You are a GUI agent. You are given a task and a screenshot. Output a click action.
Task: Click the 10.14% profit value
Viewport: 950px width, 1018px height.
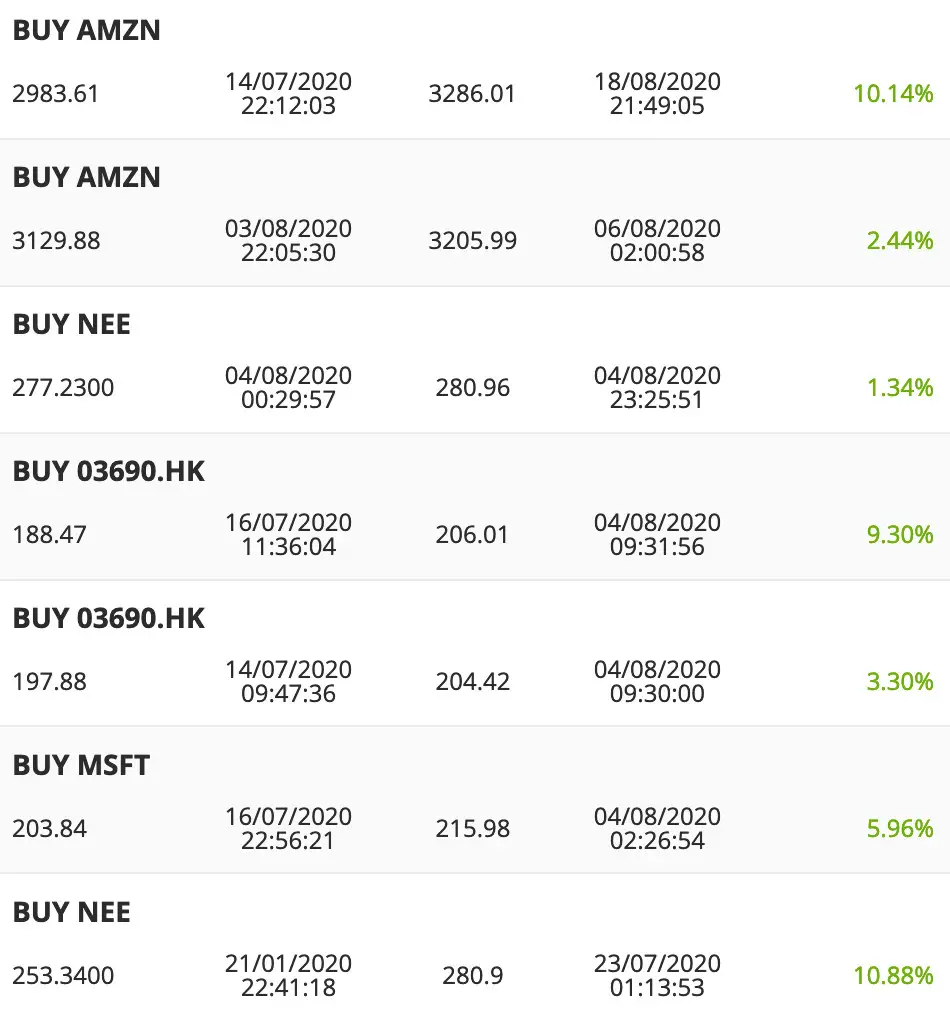pos(893,93)
